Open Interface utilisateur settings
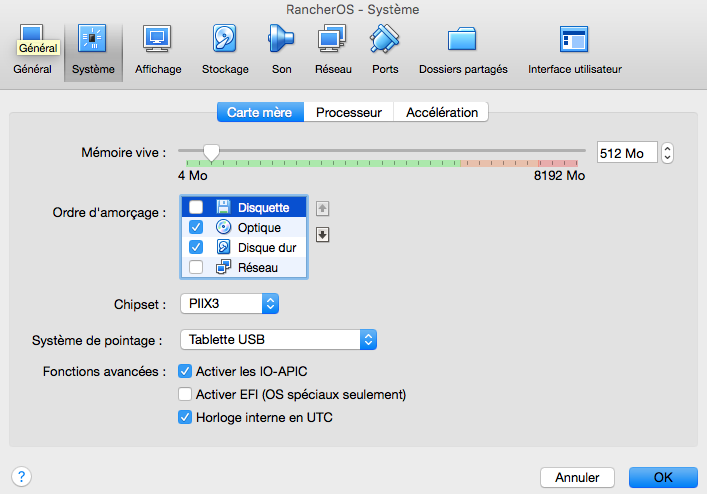Image resolution: width=707 pixels, height=494 pixels. coord(574,50)
